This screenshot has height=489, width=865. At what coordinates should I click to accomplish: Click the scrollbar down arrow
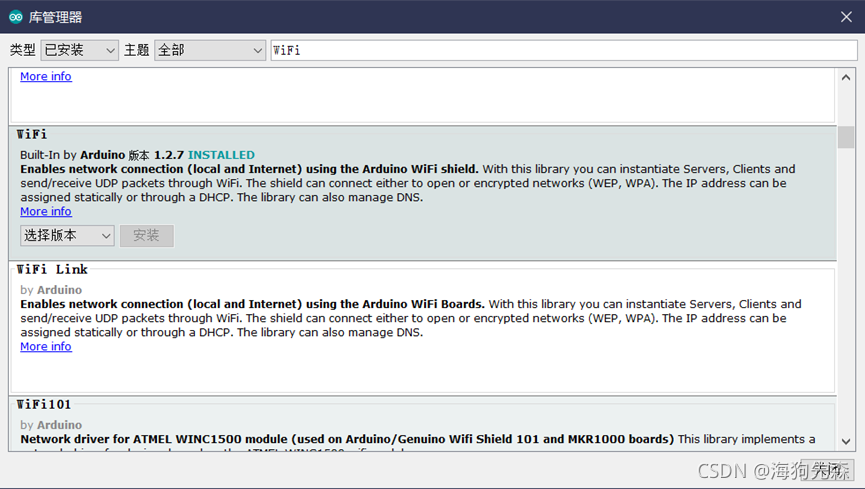click(846, 442)
